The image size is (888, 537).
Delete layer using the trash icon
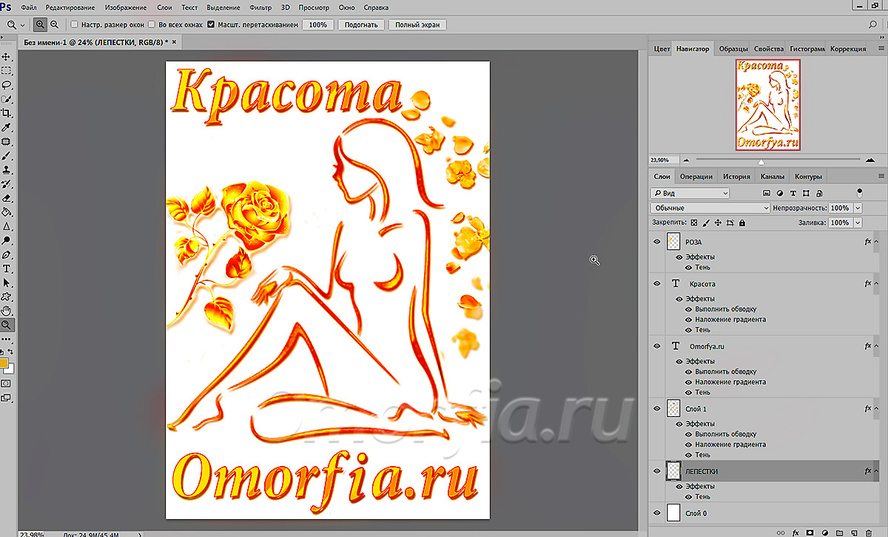[x=869, y=533]
